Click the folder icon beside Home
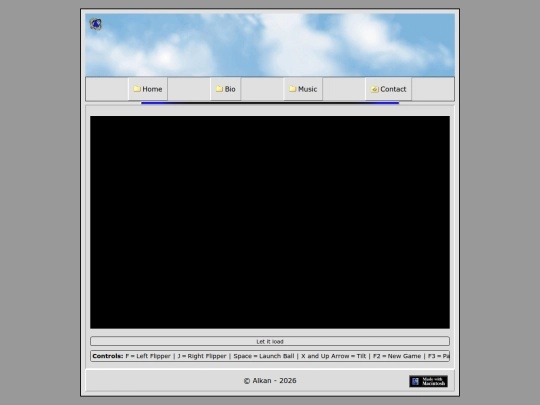 (x=137, y=89)
